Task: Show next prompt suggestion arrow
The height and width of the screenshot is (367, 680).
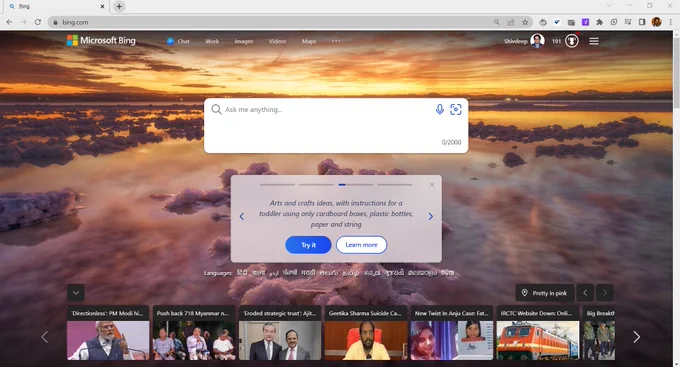Action: pos(431,216)
